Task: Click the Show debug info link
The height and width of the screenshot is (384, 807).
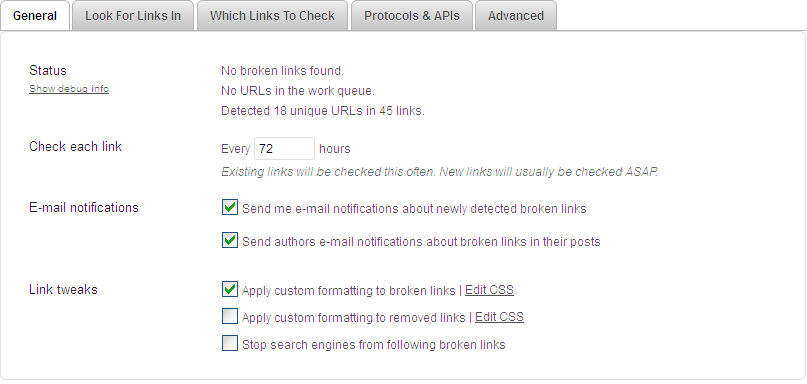Action: [x=69, y=89]
